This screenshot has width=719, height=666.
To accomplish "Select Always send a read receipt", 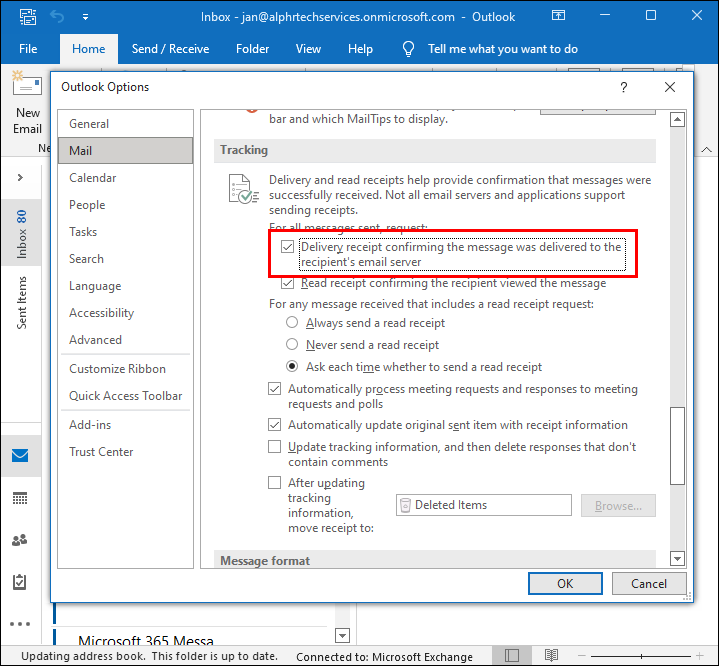I will [x=292, y=322].
